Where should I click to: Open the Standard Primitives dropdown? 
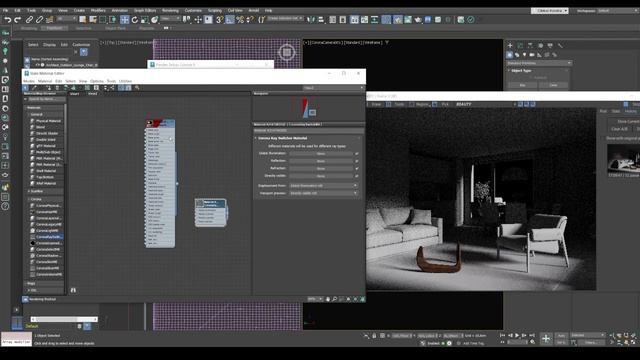tap(539, 63)
